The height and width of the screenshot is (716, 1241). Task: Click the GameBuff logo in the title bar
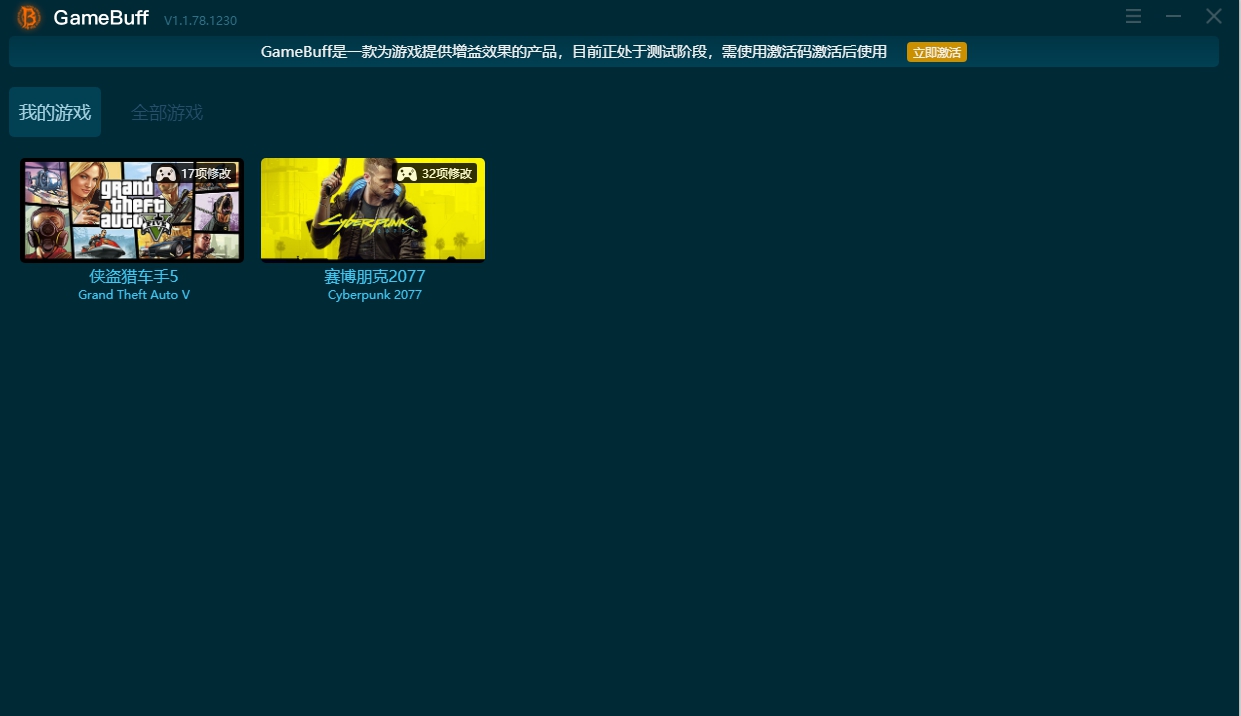click(x=27, y=17)
